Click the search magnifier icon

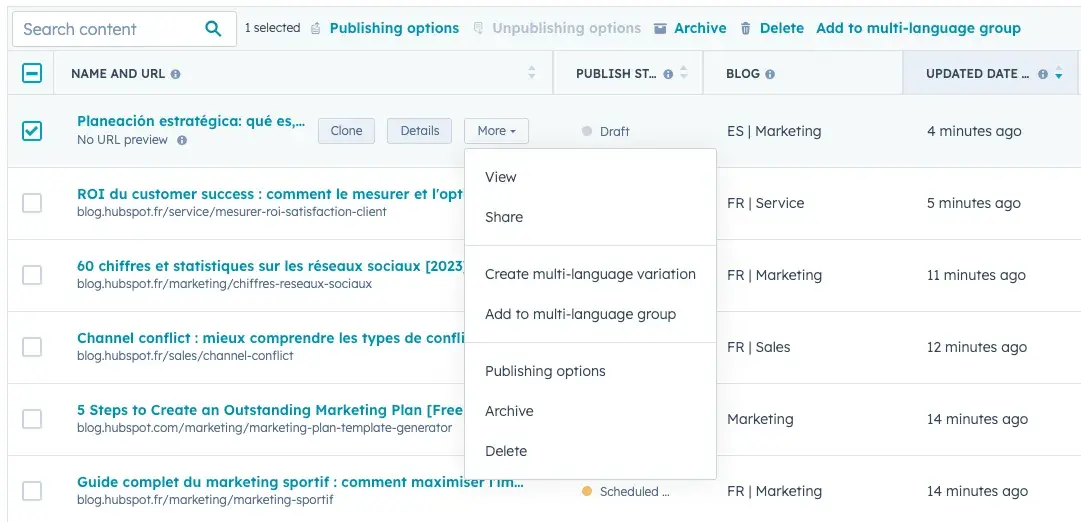[x=213, y=29]
